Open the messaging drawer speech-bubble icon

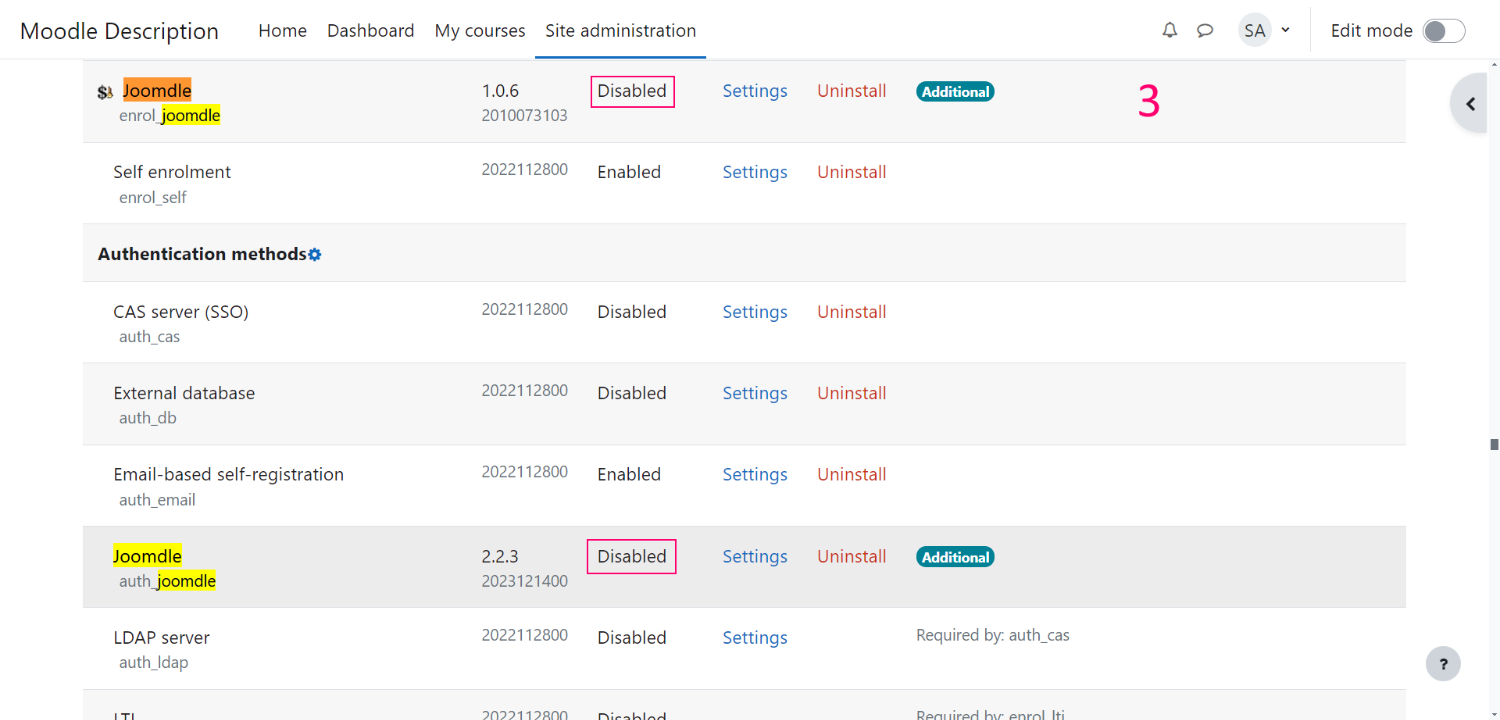(1205, 30)
